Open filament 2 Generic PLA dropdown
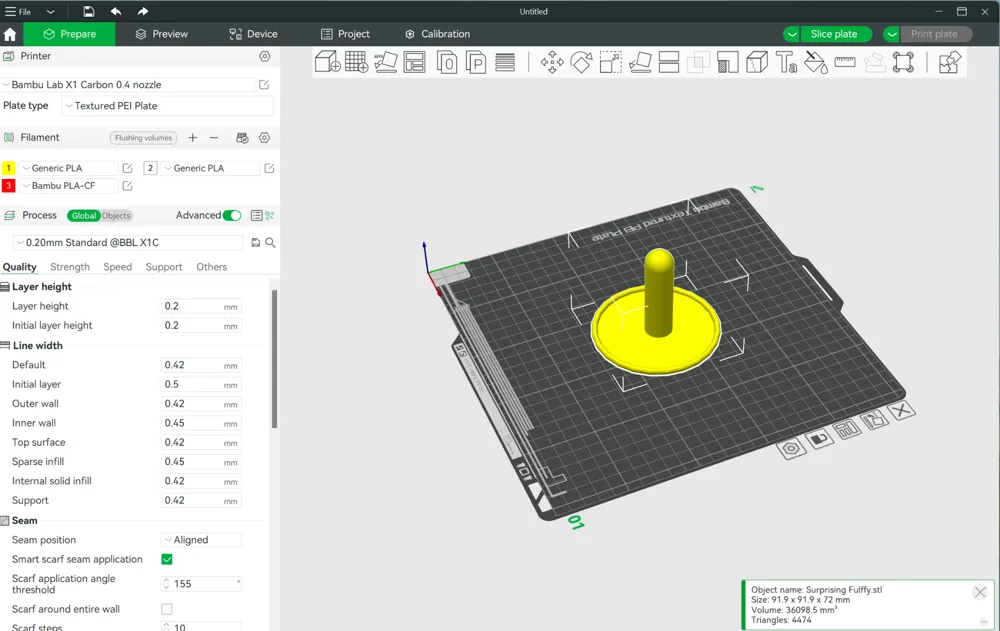This screenshot has height=631, width=1000. coord(211,168)
